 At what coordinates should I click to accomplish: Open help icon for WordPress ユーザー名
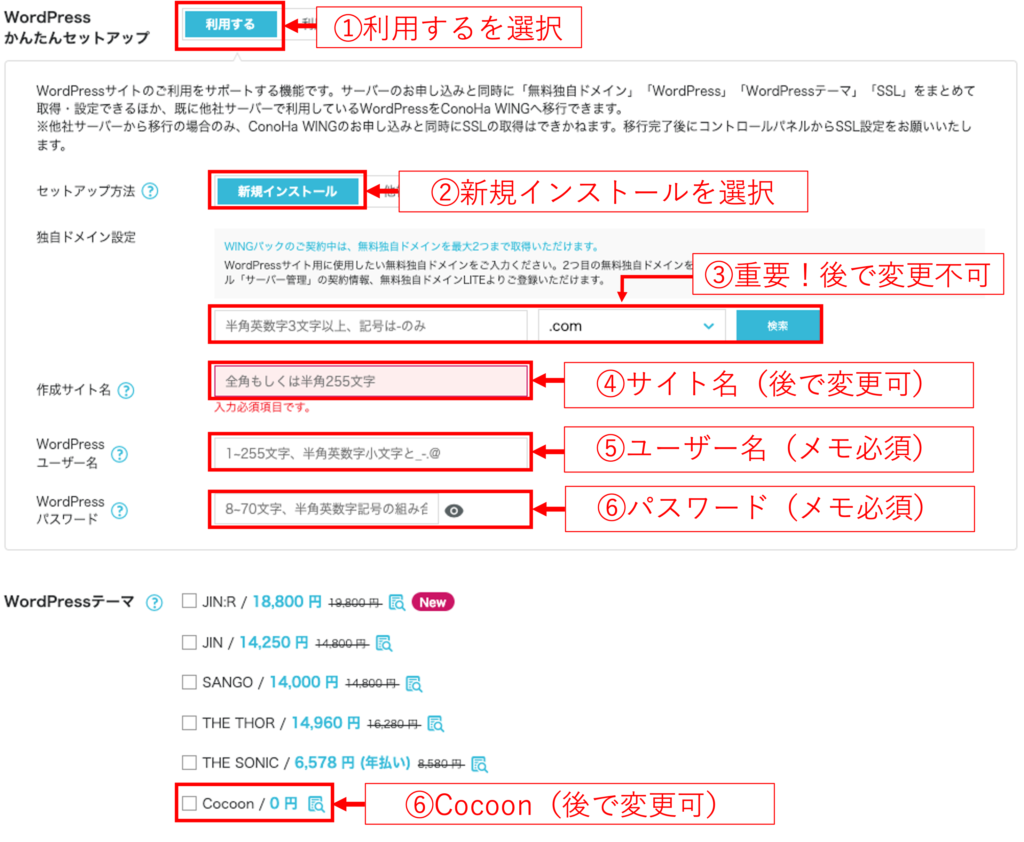[120, 454]
